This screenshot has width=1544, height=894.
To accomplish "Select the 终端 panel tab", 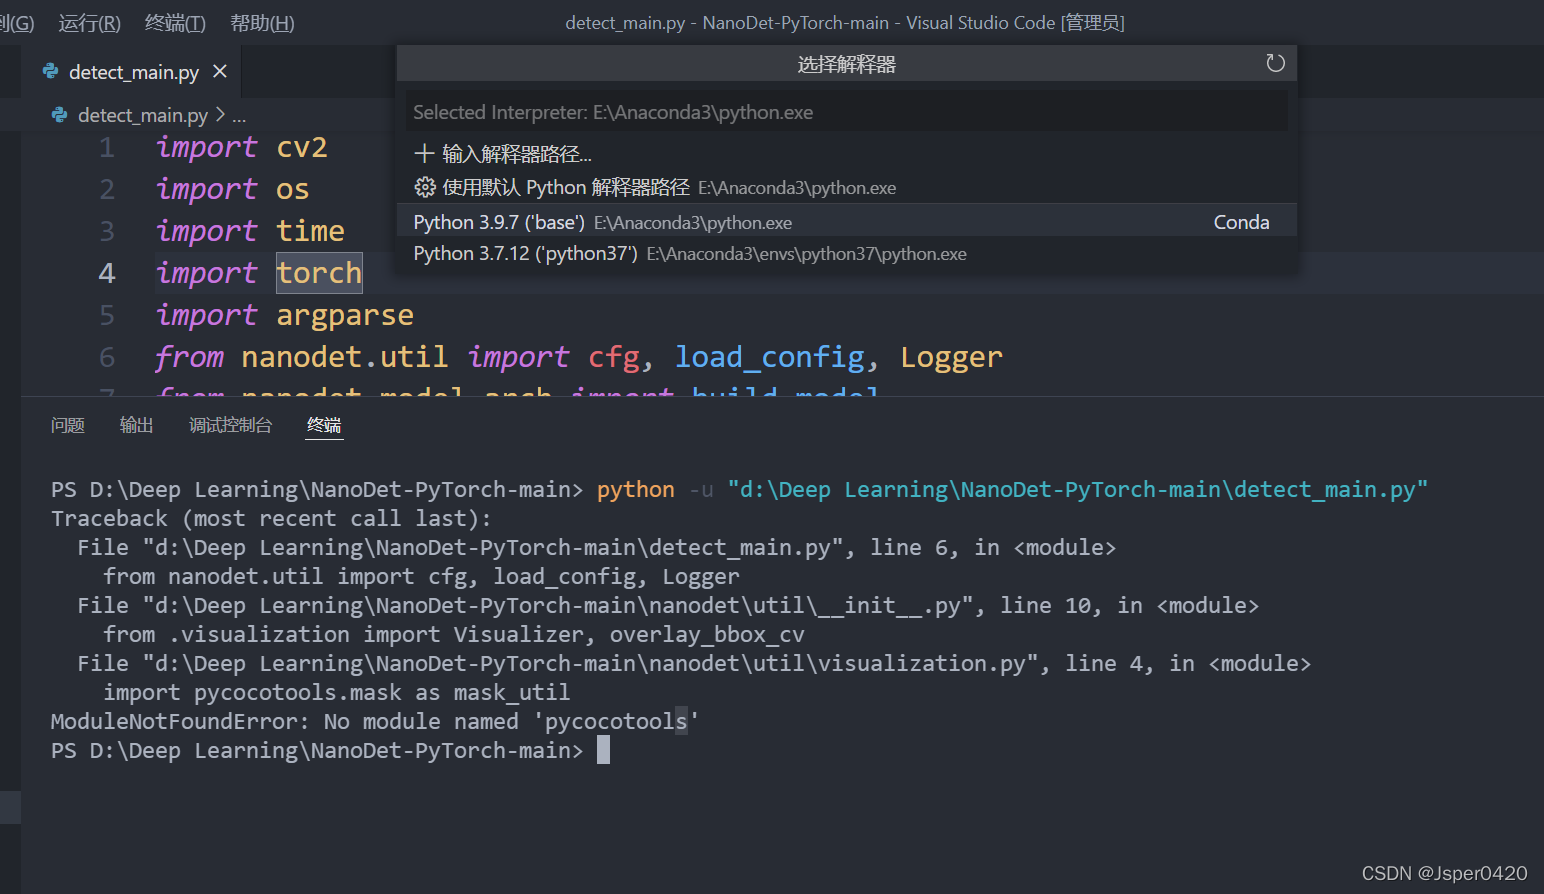I will [324, 425].
